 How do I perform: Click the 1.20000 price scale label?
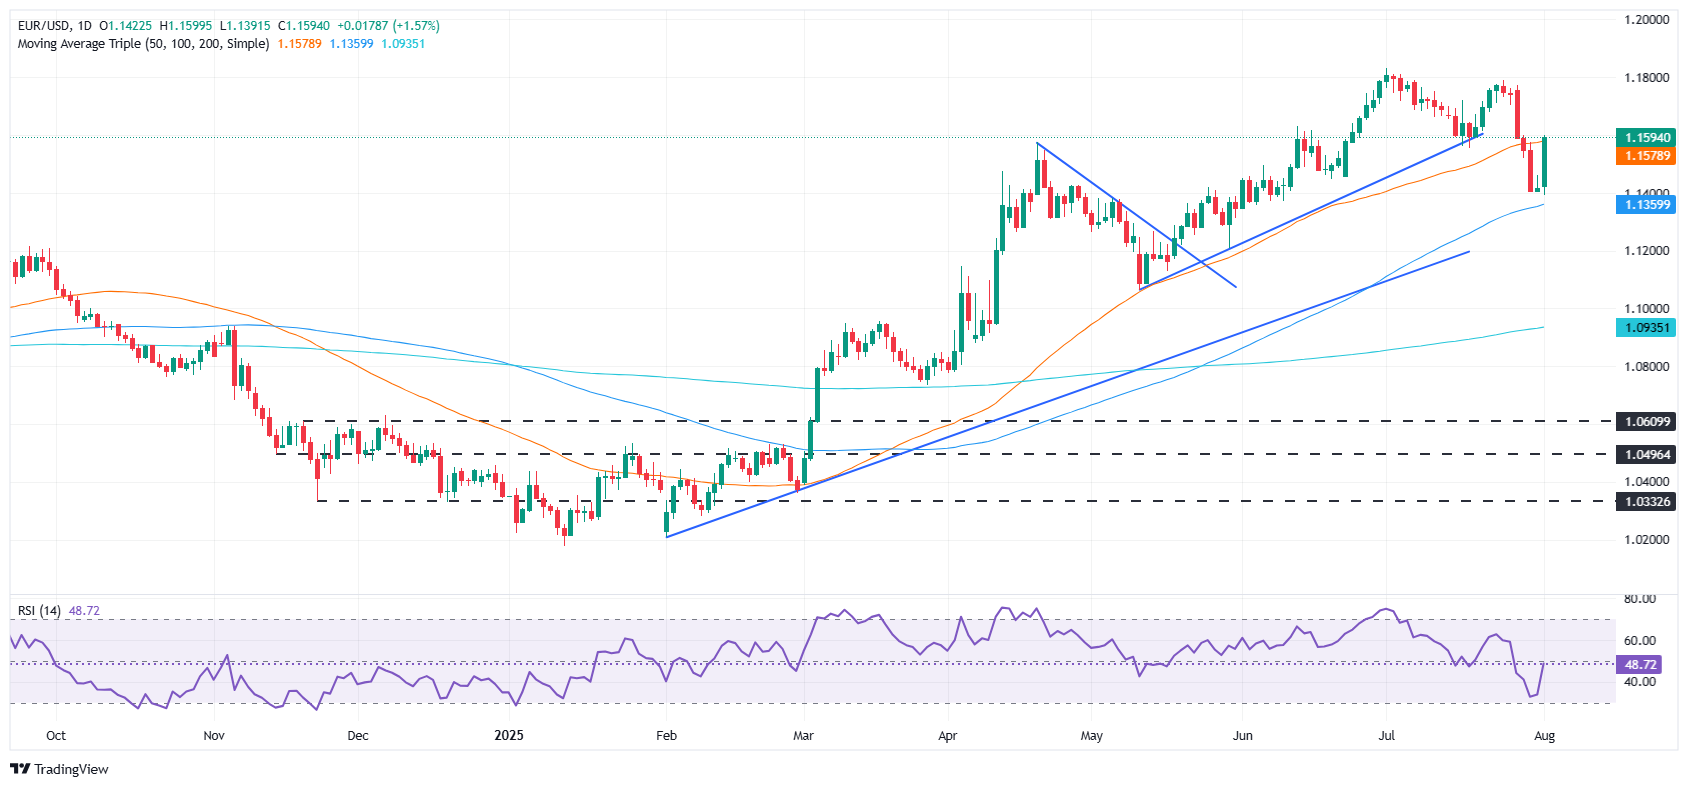pos(1647,20)
